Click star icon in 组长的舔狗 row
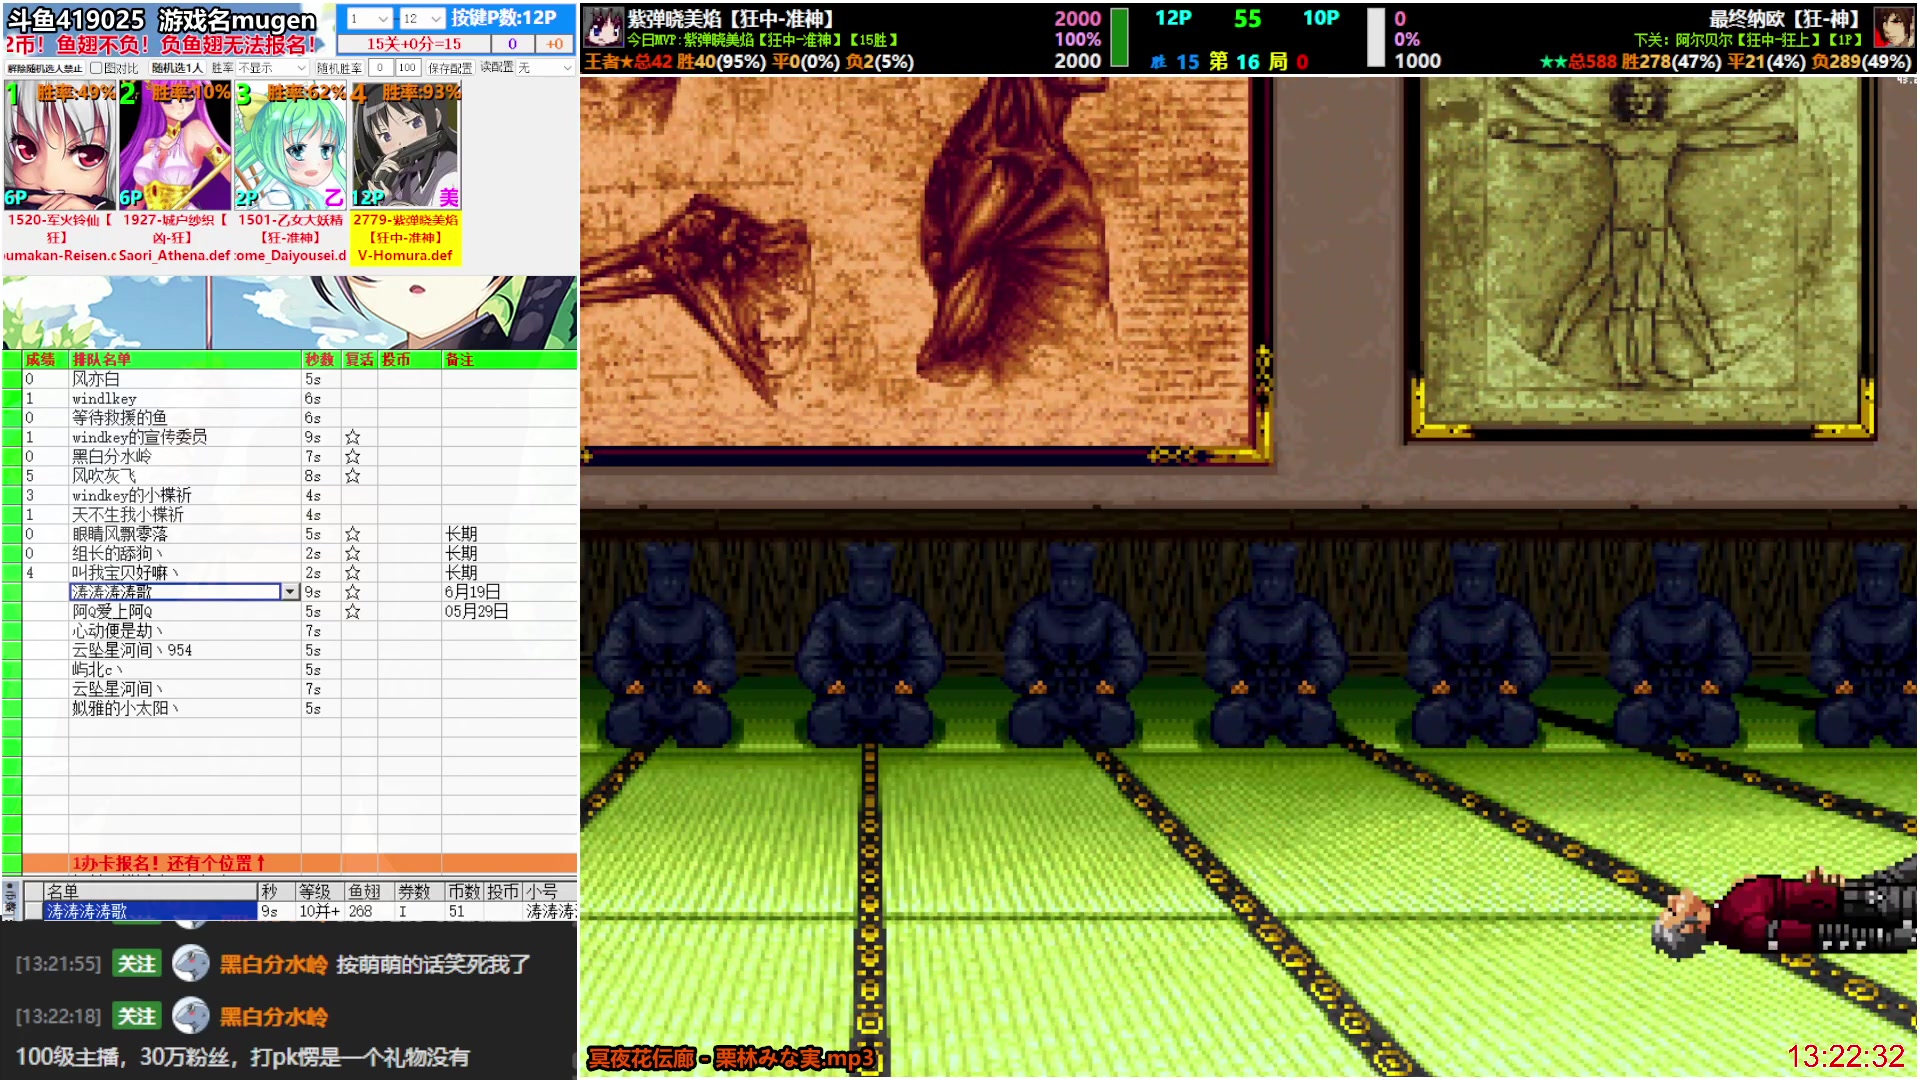Viewport: 1920px width, 1080px height. click(352, 553)
